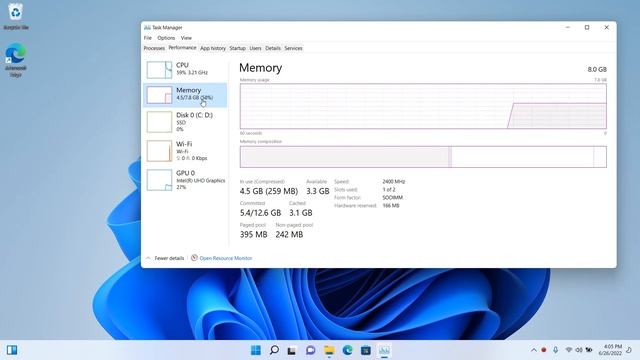Open the File menu
640x360 pixels.
coord(148,38)
